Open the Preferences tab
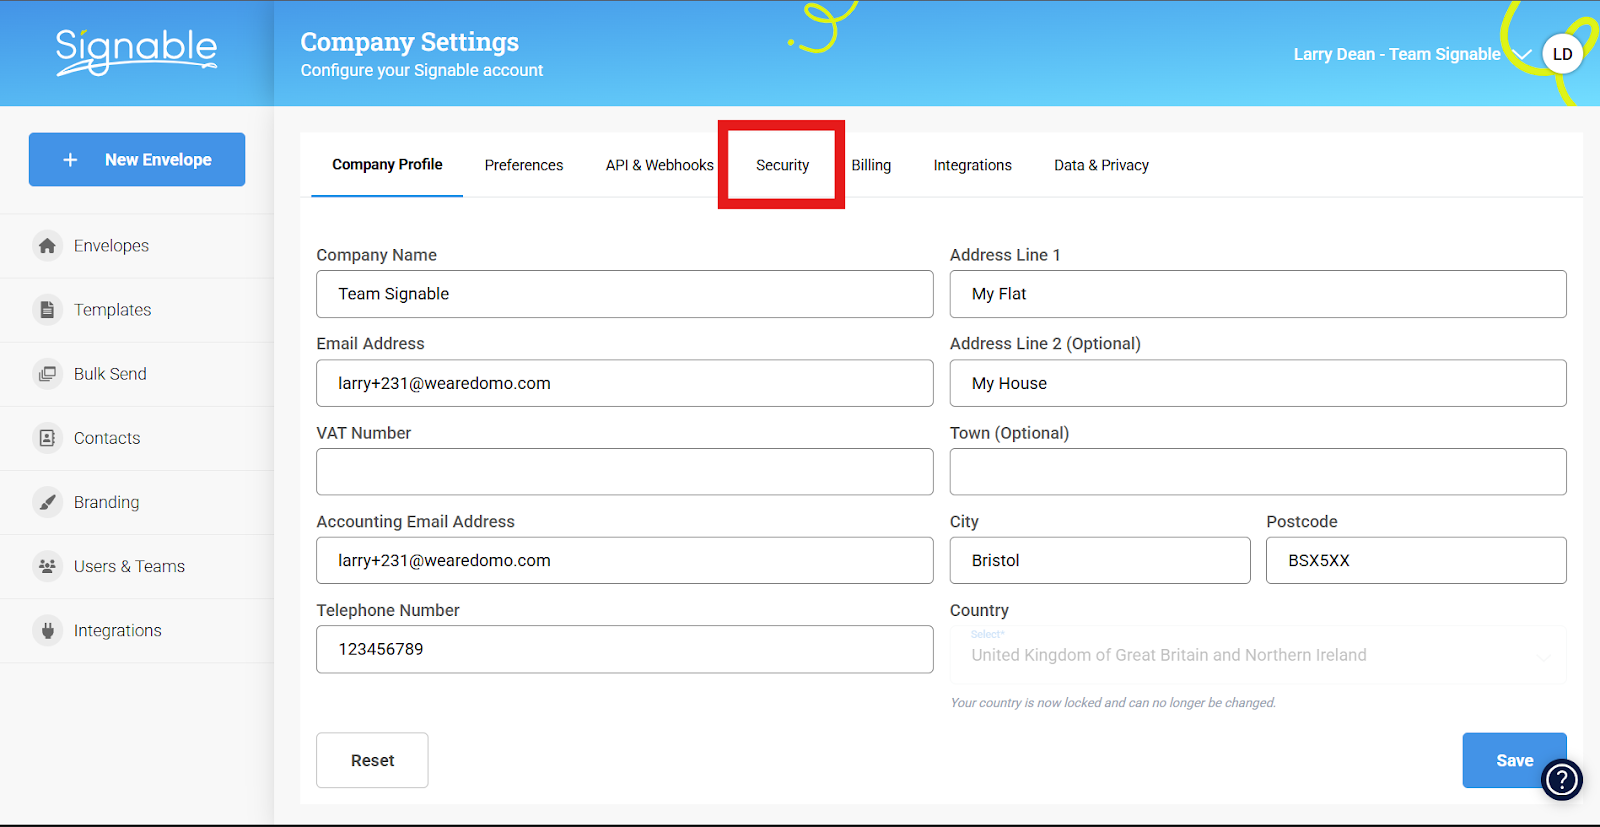This screenshot has height=827, width=1600. tap(524, 165)
